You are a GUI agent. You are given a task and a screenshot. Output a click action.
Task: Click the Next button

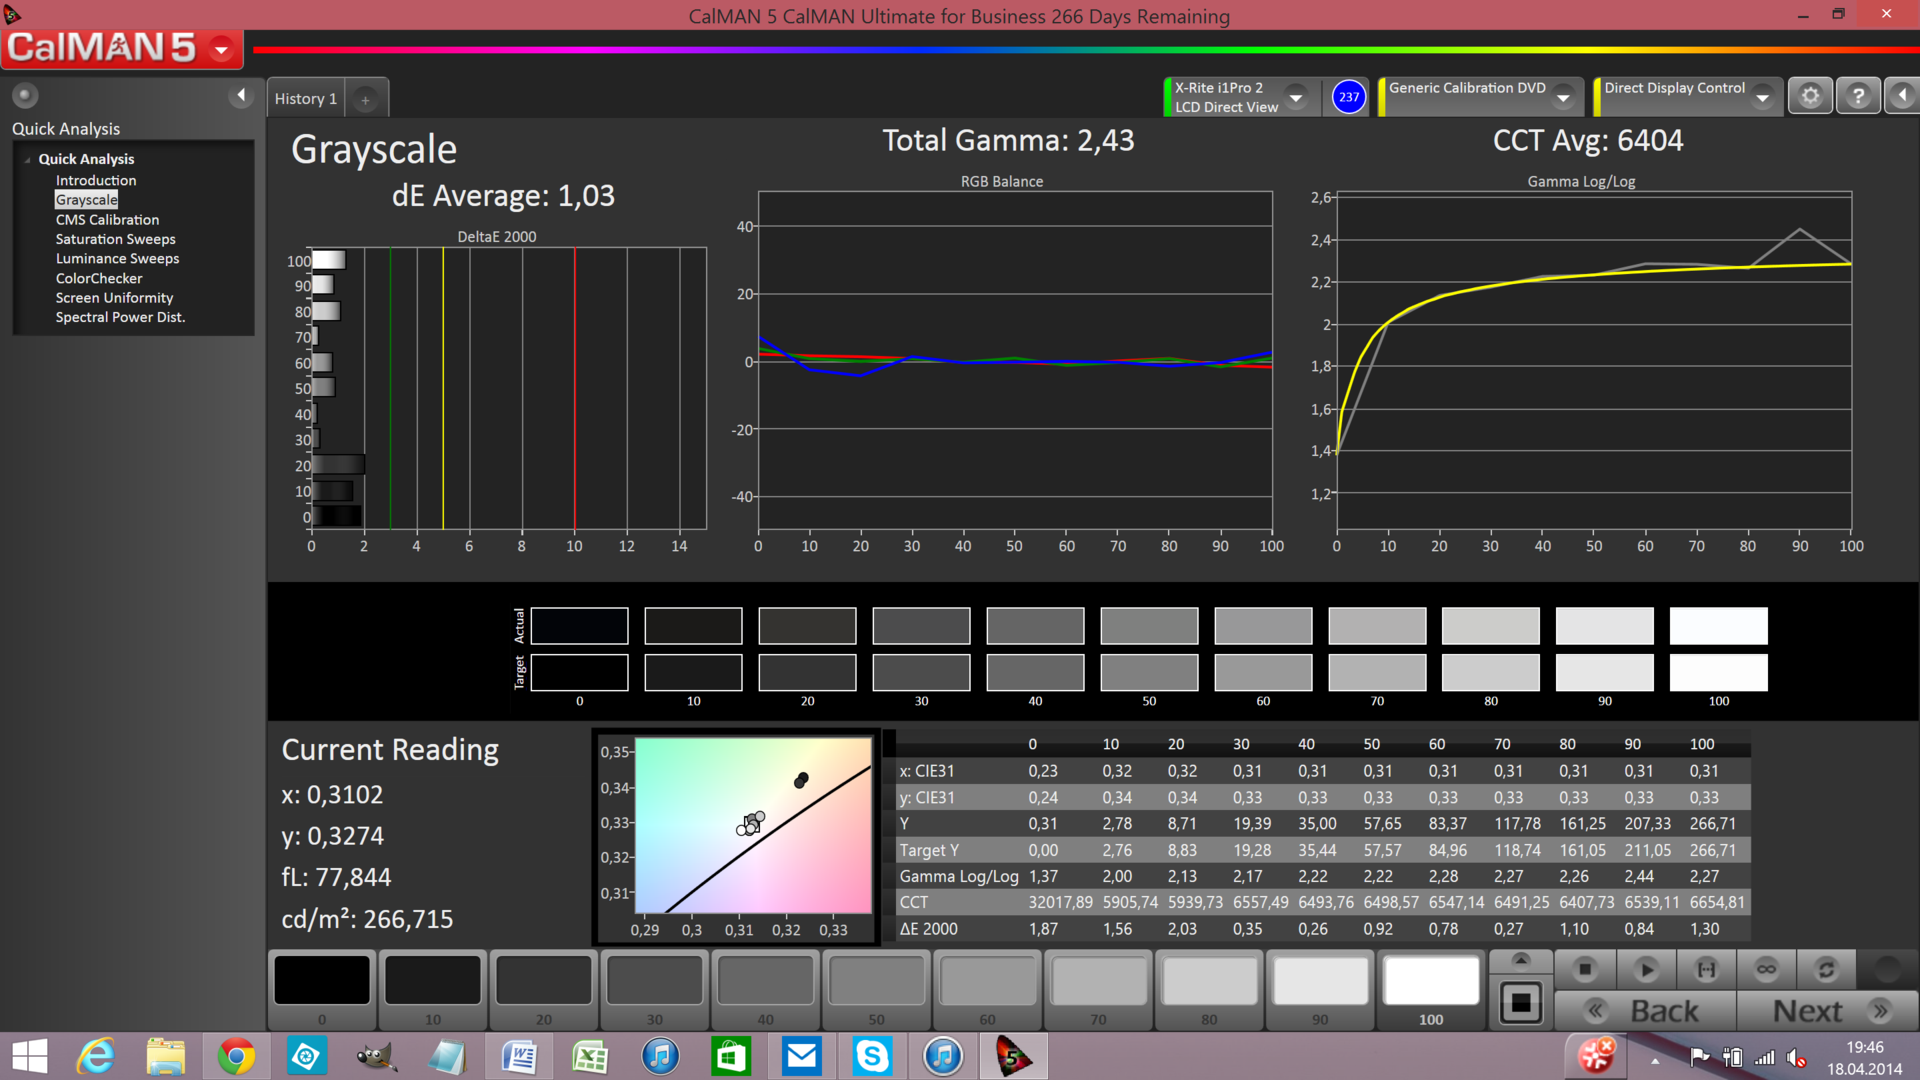pos(1828,1011)
